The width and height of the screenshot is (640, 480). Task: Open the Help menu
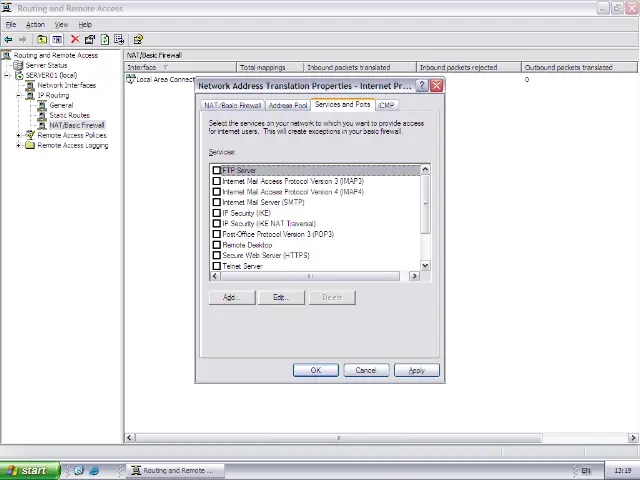point(85,24)
